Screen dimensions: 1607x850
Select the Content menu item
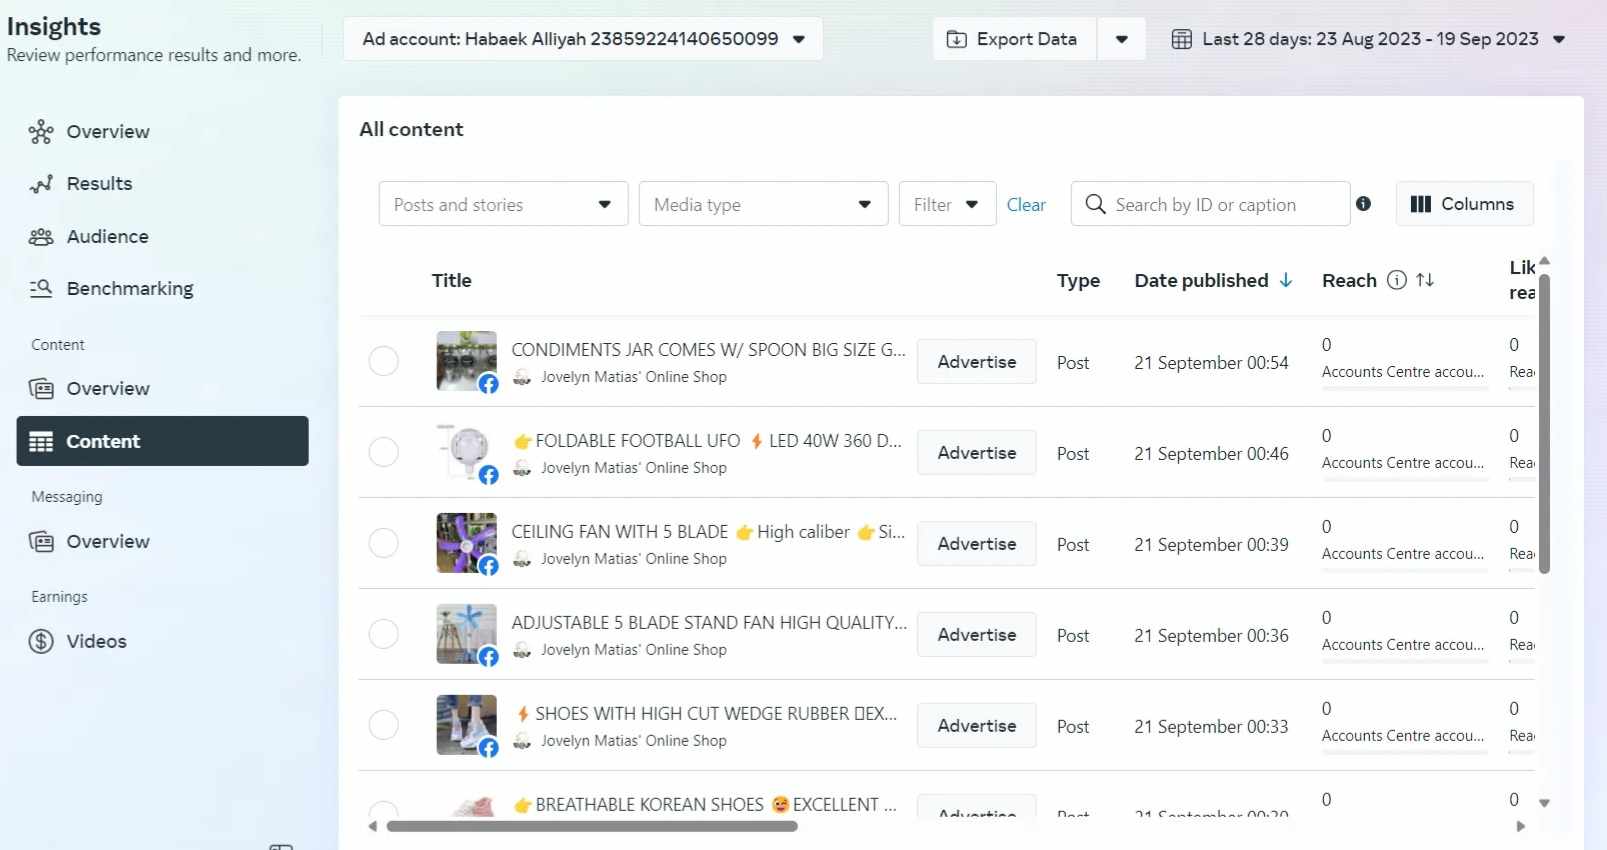[x=162, y=441]
